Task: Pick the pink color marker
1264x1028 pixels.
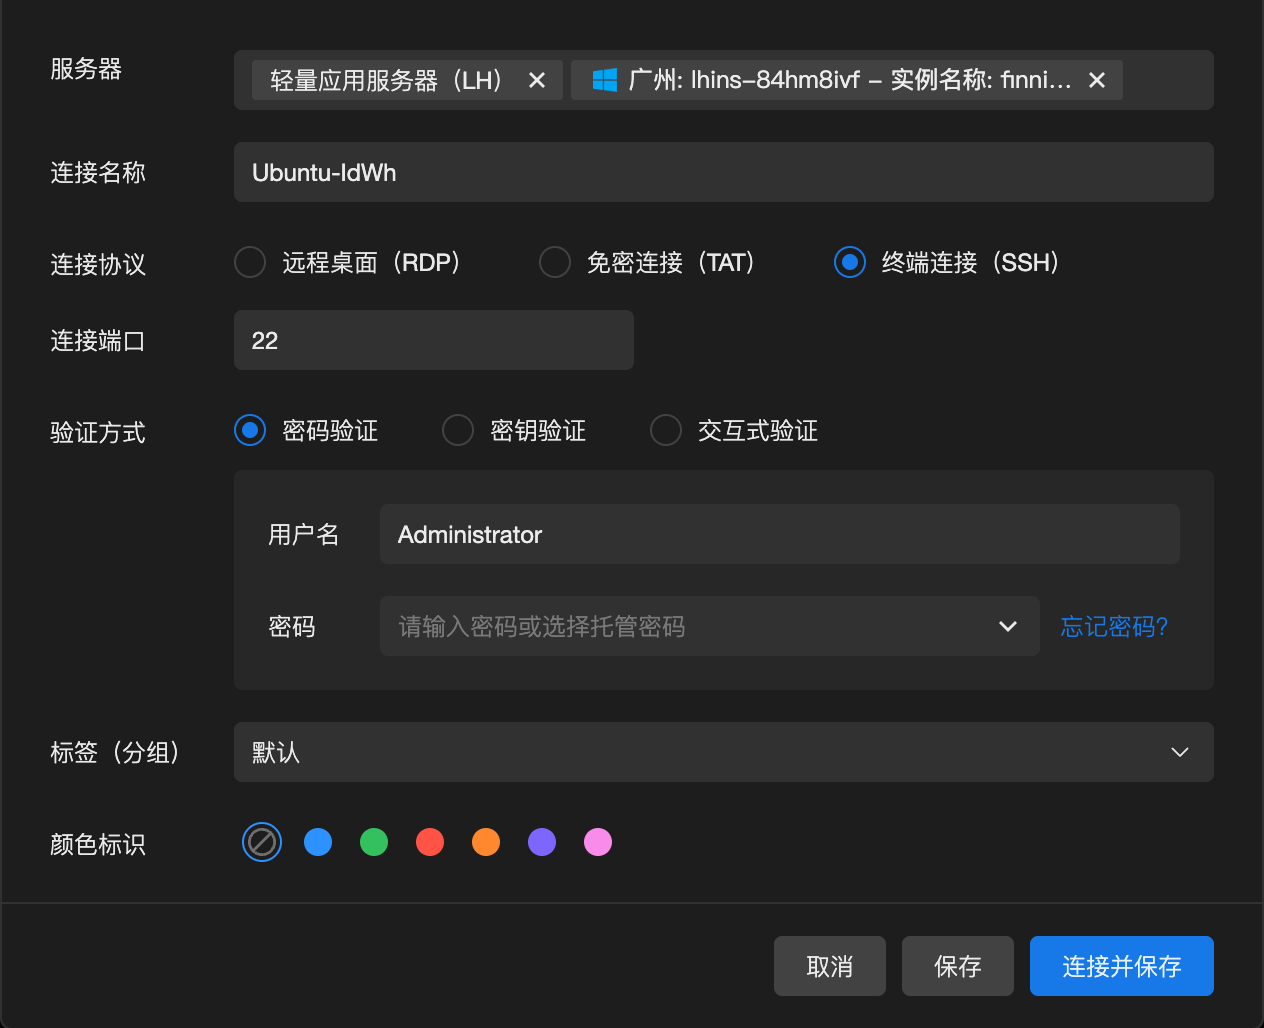Action: [x=598, y=842]
